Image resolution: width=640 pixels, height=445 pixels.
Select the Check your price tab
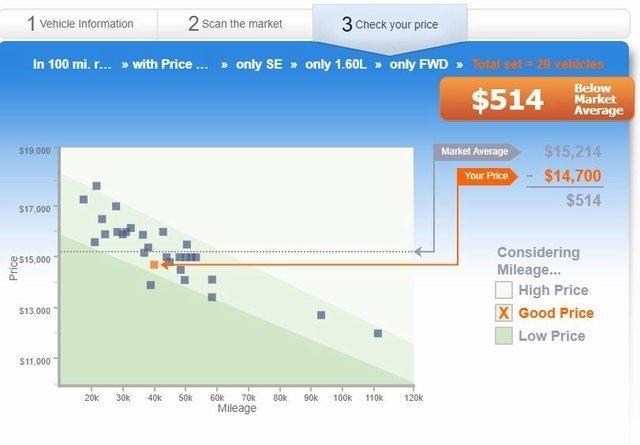coord(389,24)
